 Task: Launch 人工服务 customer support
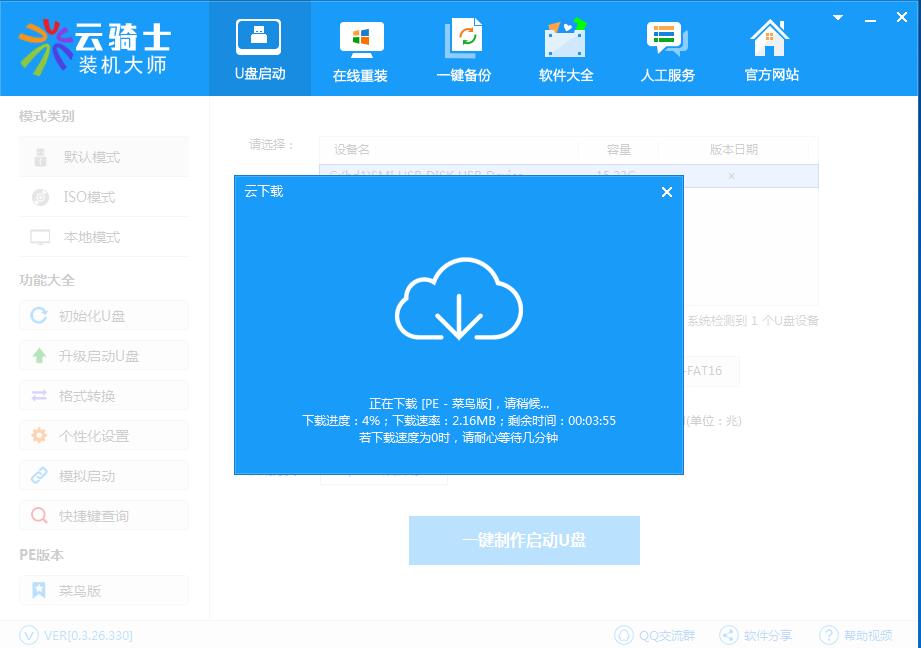(x=667, y=47)
